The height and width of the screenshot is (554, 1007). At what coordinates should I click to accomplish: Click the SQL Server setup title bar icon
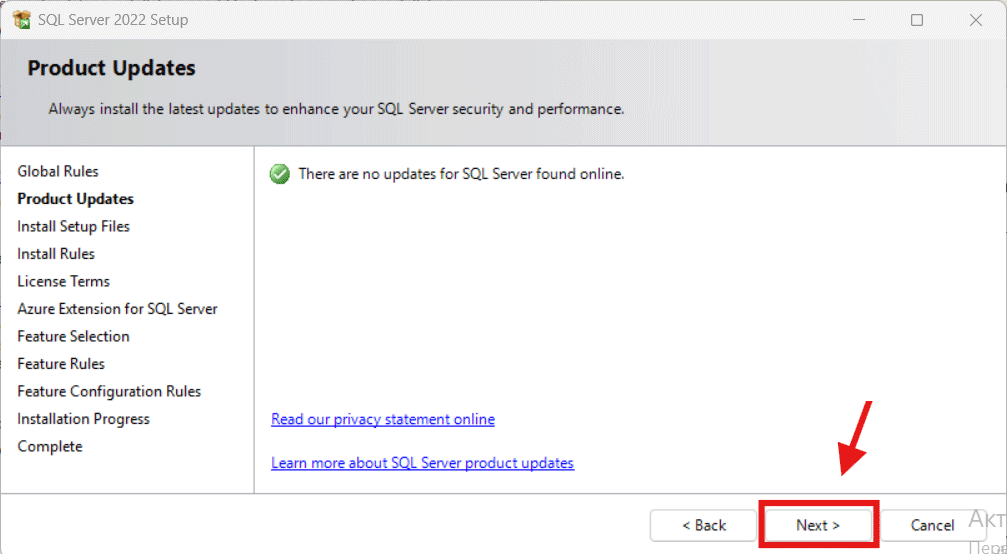point(21,20)
